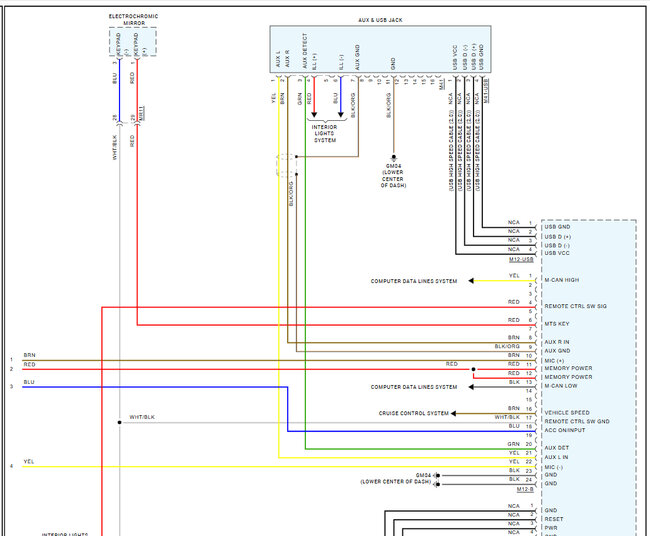The image size is (650, 536).
Task: Click the PWR pin label
Action: (551, 528)
